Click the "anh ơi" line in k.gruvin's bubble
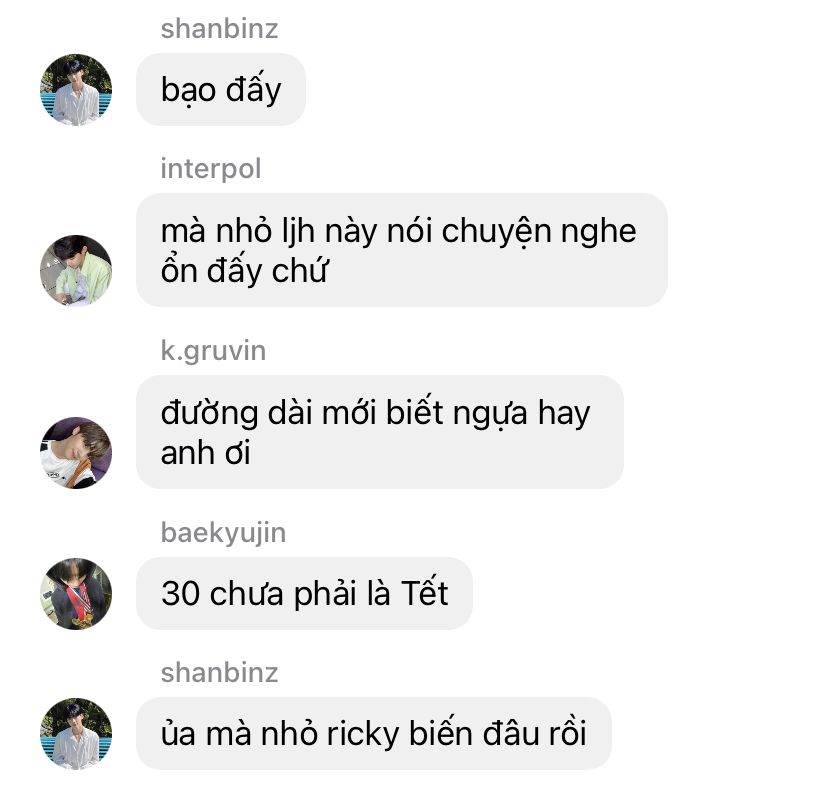Image resolution: width=828 pixels, height=786 pixels. click(205, 453)
